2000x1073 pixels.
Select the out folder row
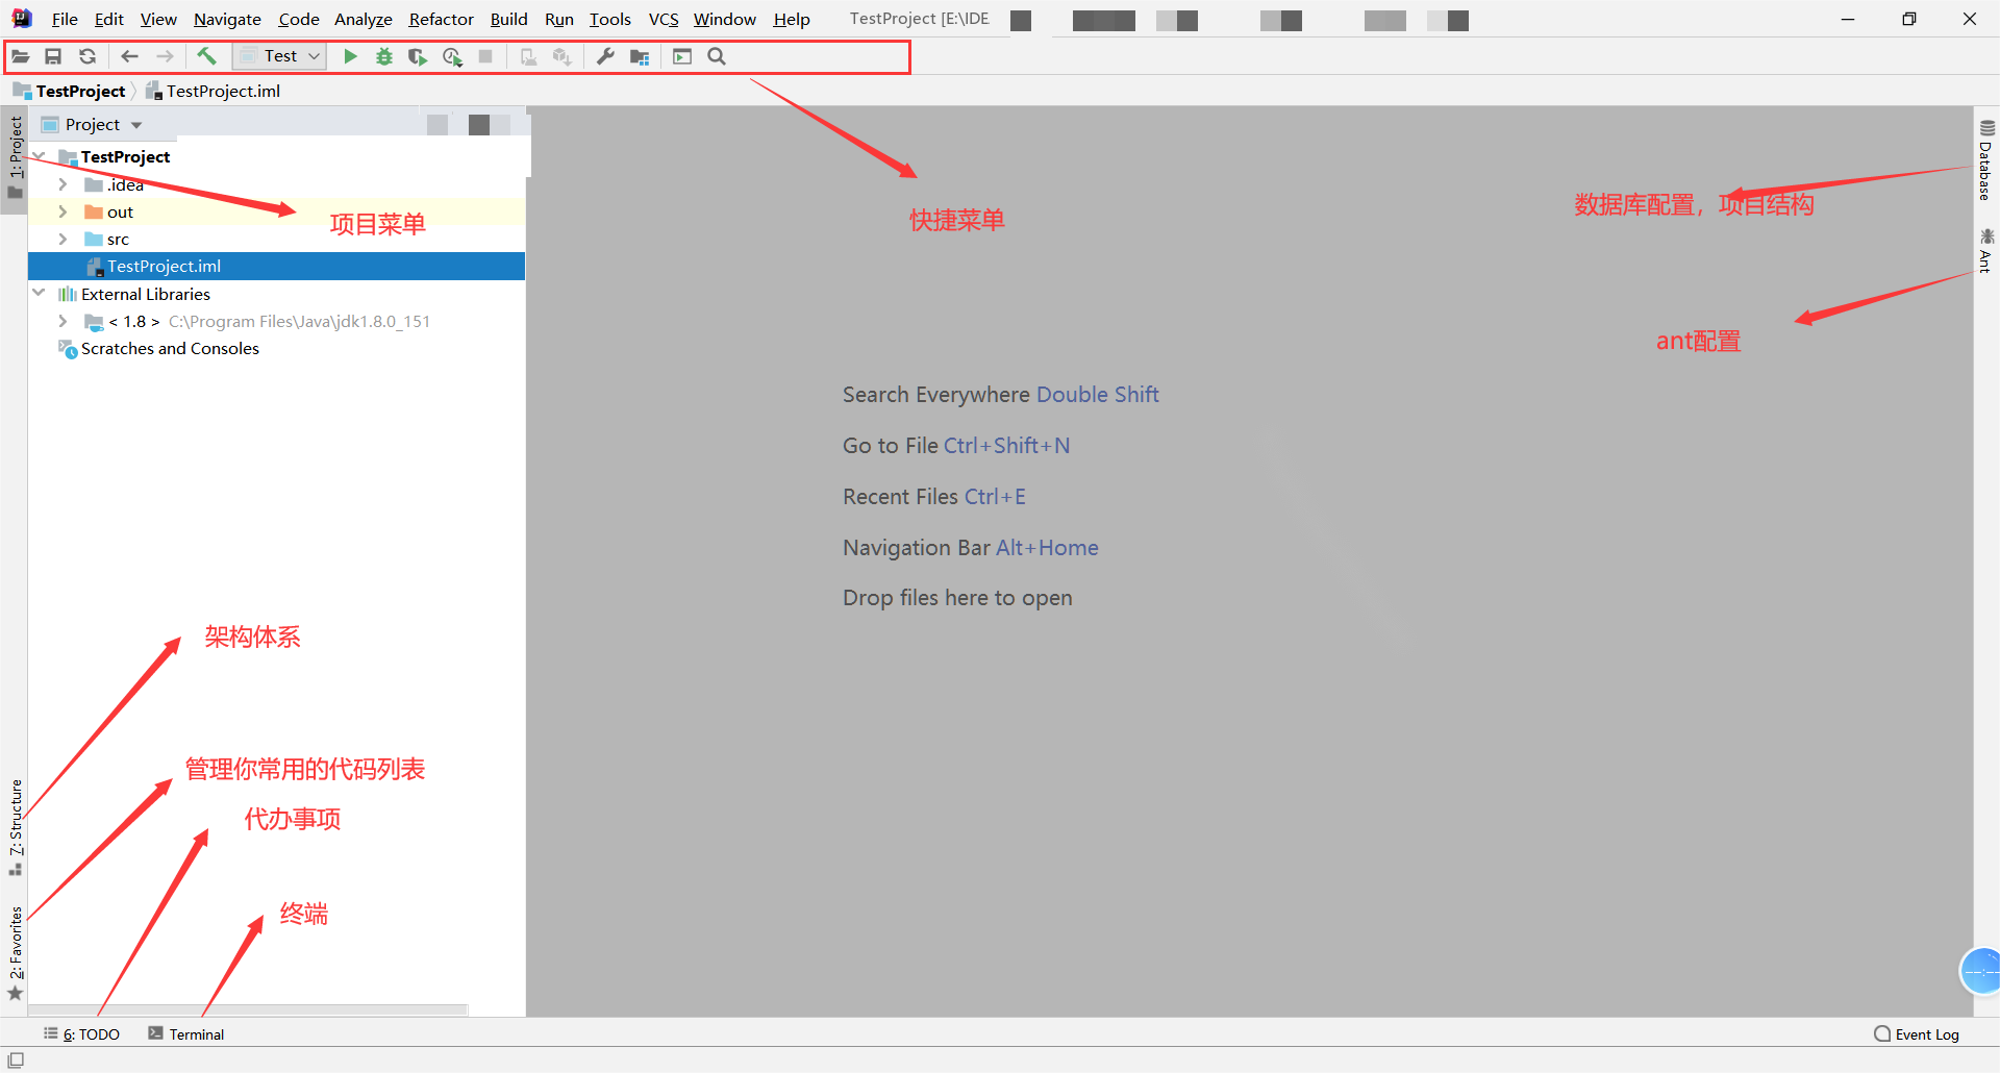(x=276, y=212)
